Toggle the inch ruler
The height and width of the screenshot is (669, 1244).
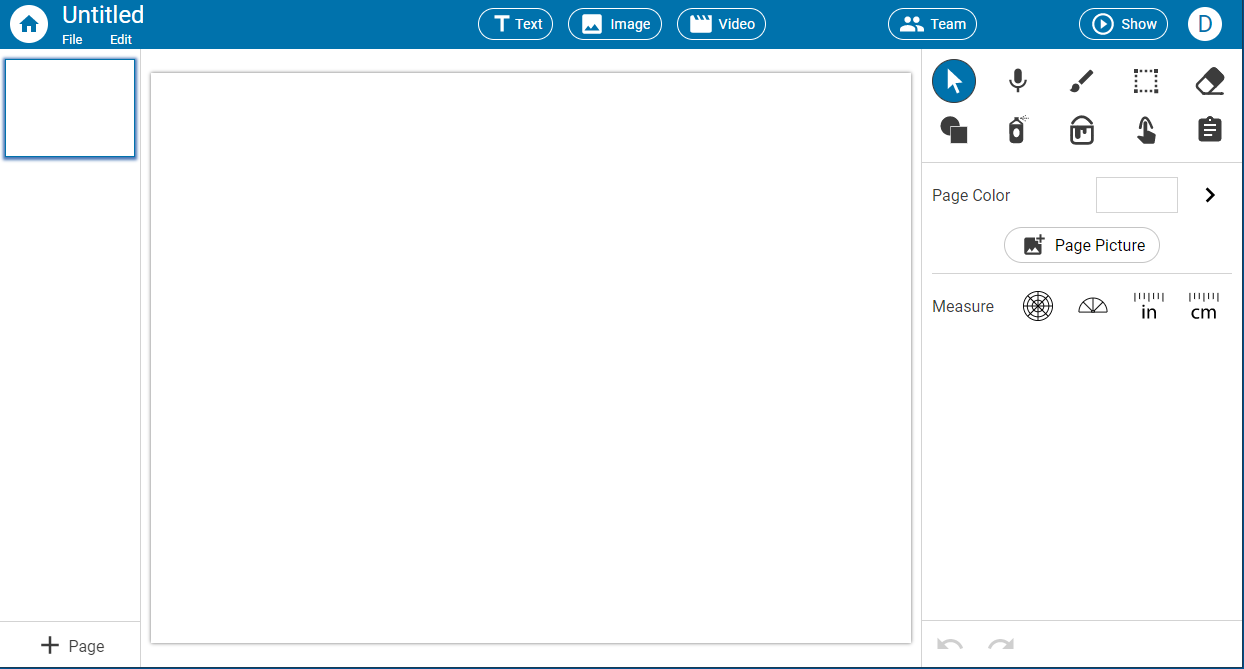click(1149, 306)
